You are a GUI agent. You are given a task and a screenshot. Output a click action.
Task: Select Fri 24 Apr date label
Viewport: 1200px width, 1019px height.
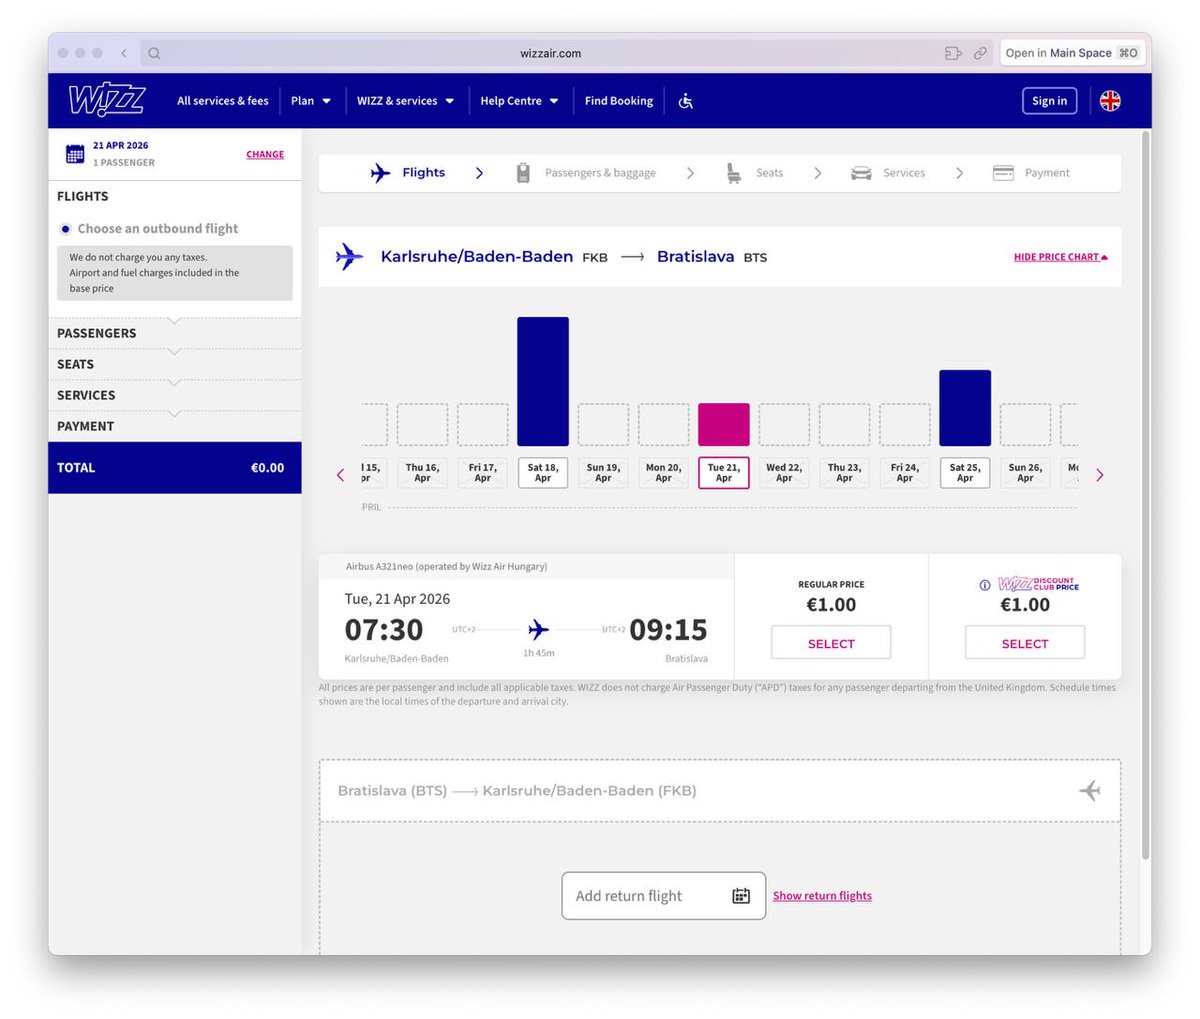pos(905,473)
